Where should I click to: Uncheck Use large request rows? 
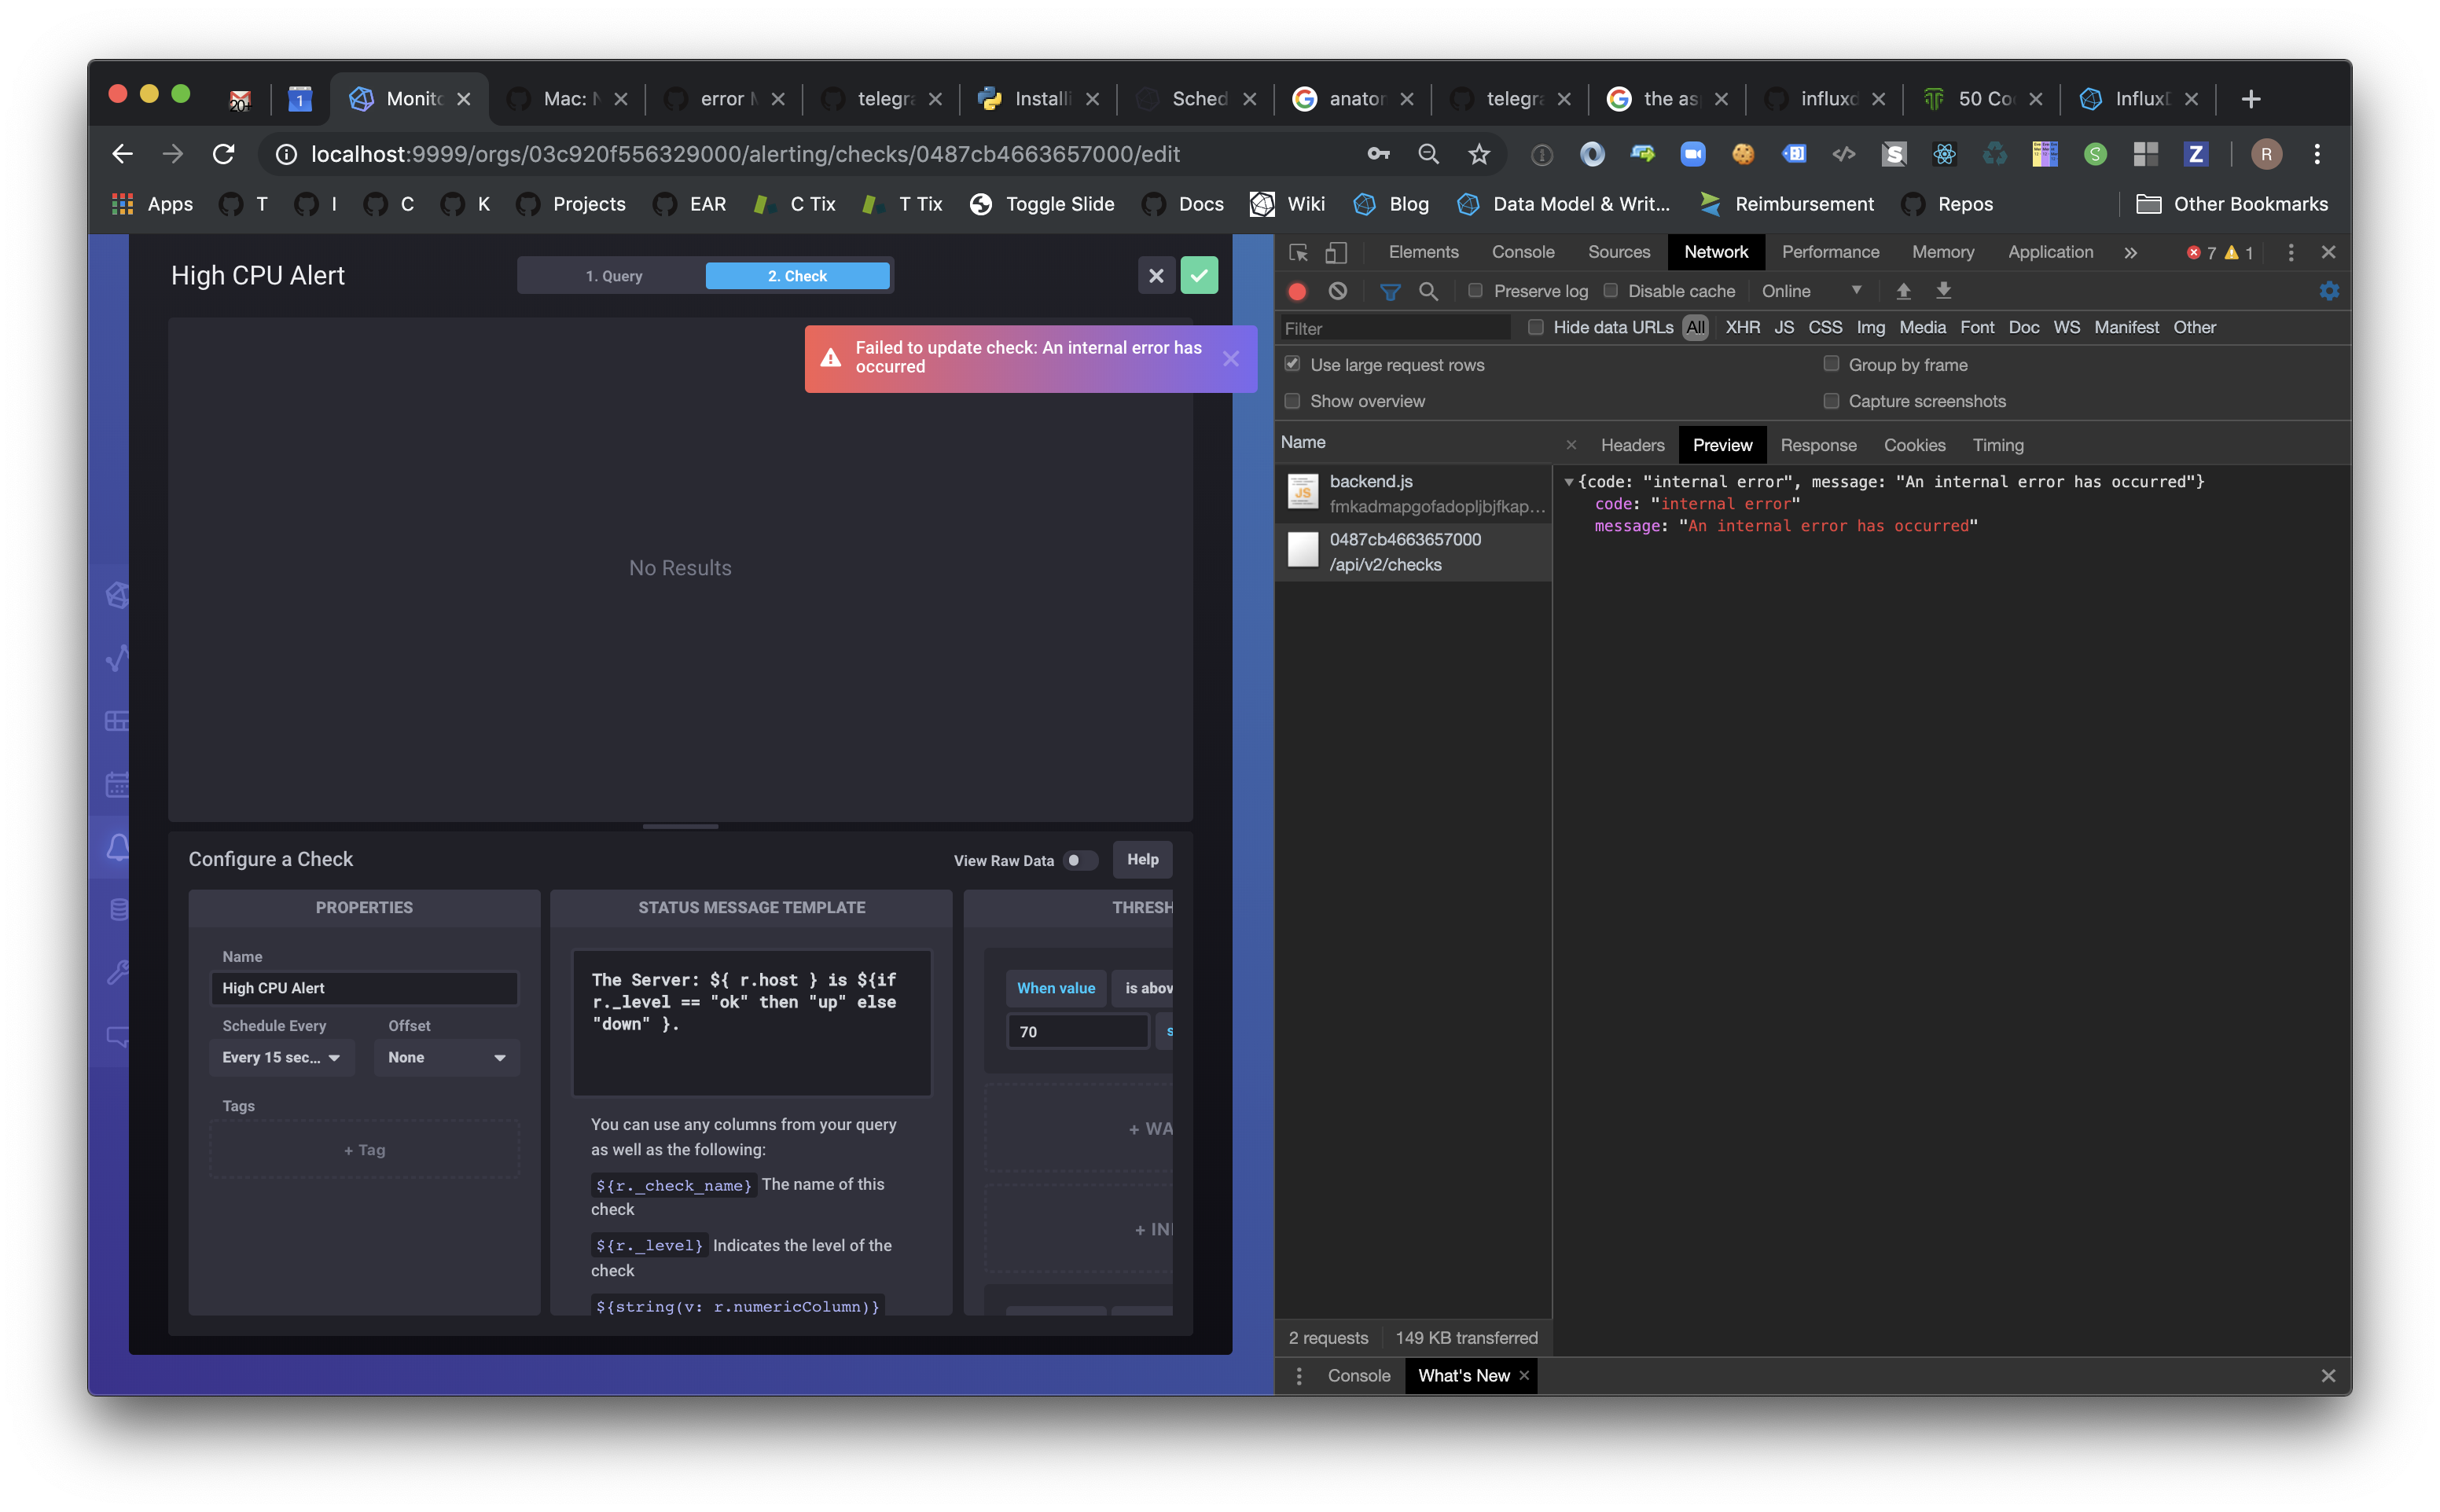1292,364
